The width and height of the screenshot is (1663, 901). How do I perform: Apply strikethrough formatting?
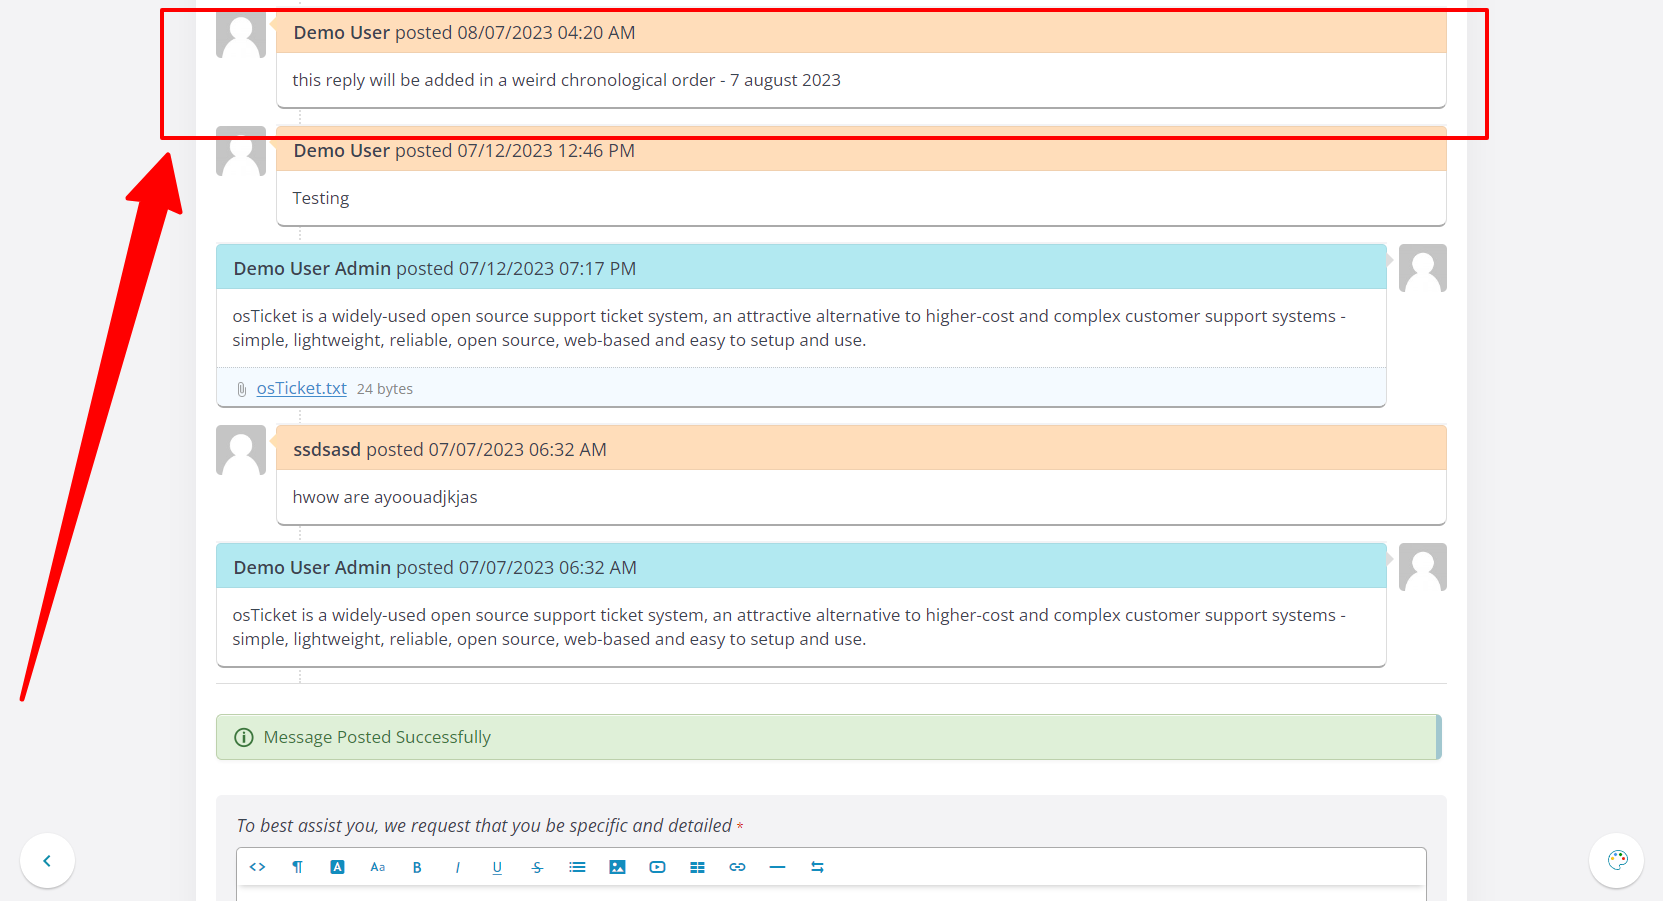tap(537, 867)
